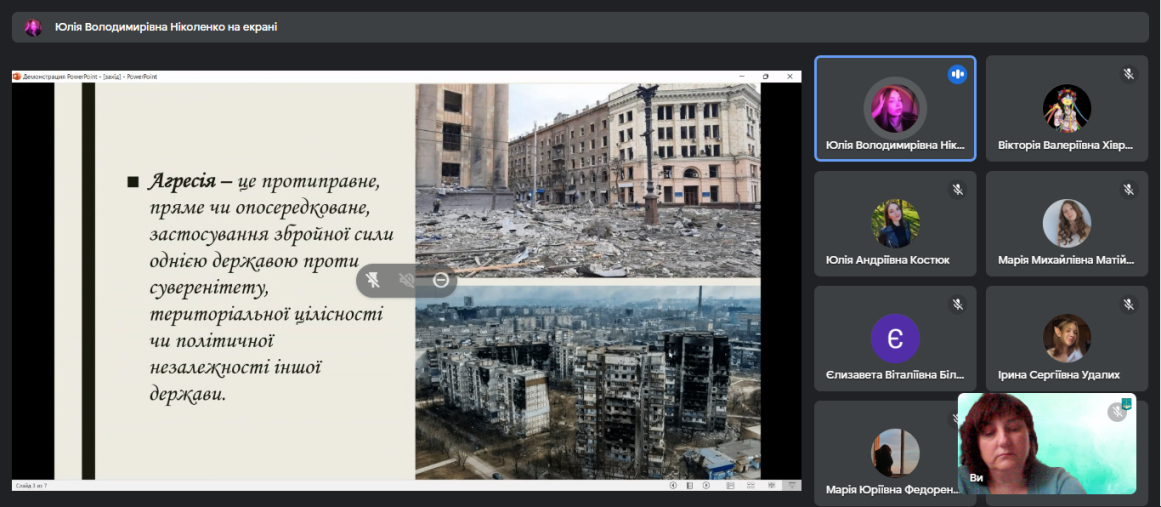Click the destroyed square photo on slide

[588, 180]
